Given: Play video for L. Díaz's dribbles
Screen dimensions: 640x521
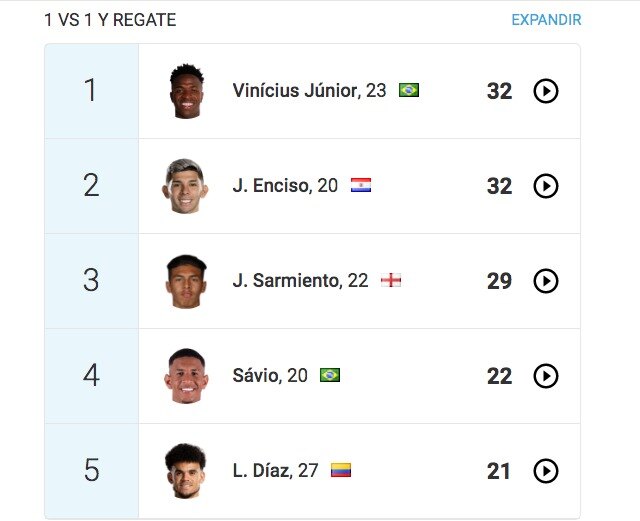Looking at the screenshot, I should pyautogui.click(x=546, y=471).
